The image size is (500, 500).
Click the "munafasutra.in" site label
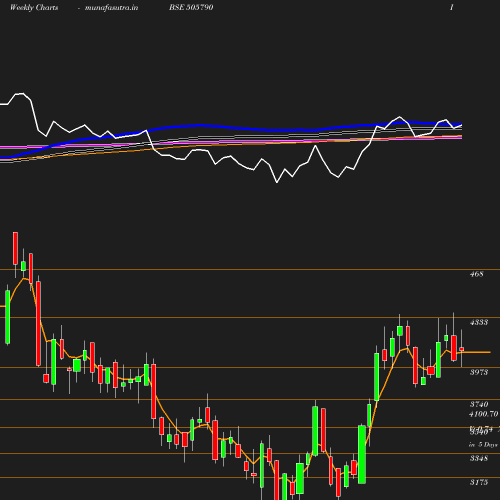111,7
